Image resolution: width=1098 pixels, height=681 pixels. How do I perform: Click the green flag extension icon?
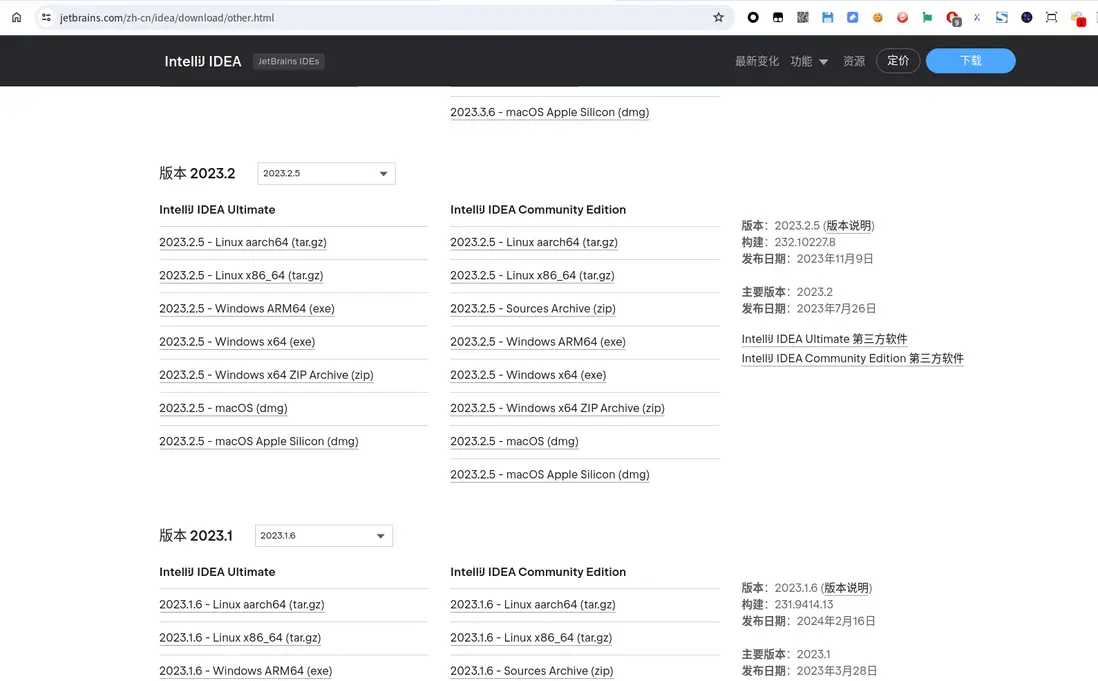[x=927, y=17]
